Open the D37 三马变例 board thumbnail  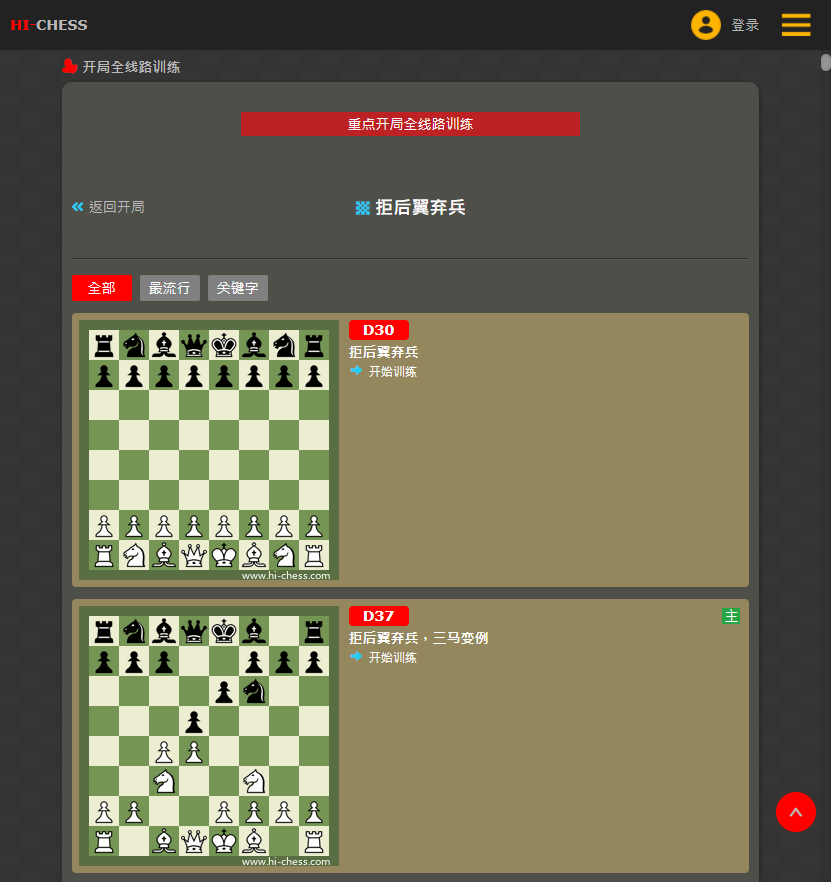[209, 736]
